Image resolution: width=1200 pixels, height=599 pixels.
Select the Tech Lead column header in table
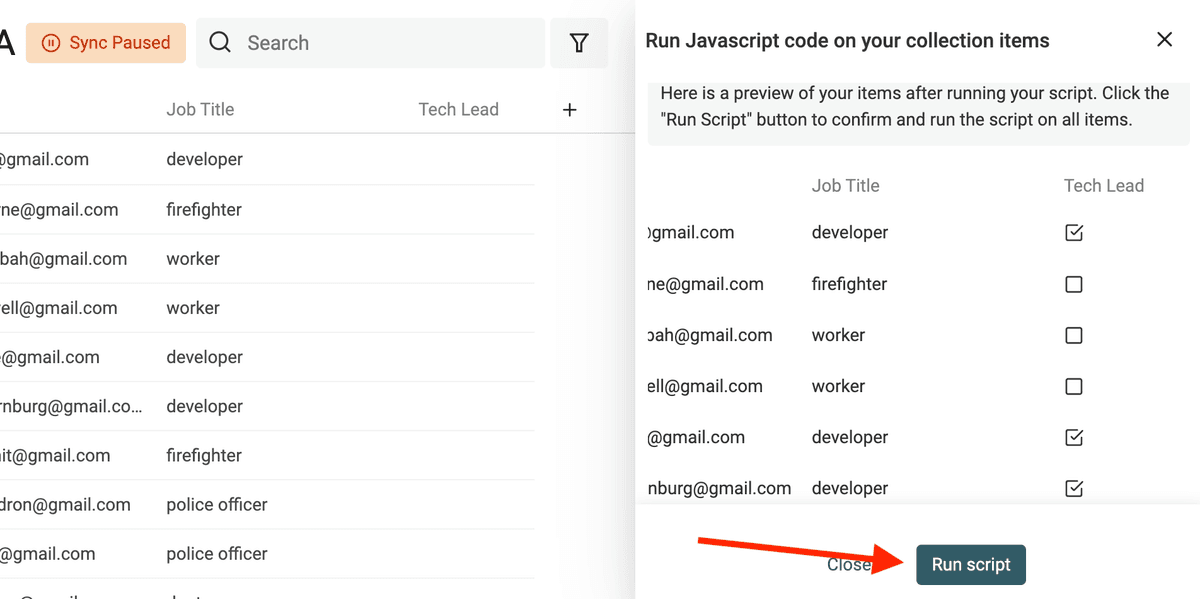coord(458,110)
